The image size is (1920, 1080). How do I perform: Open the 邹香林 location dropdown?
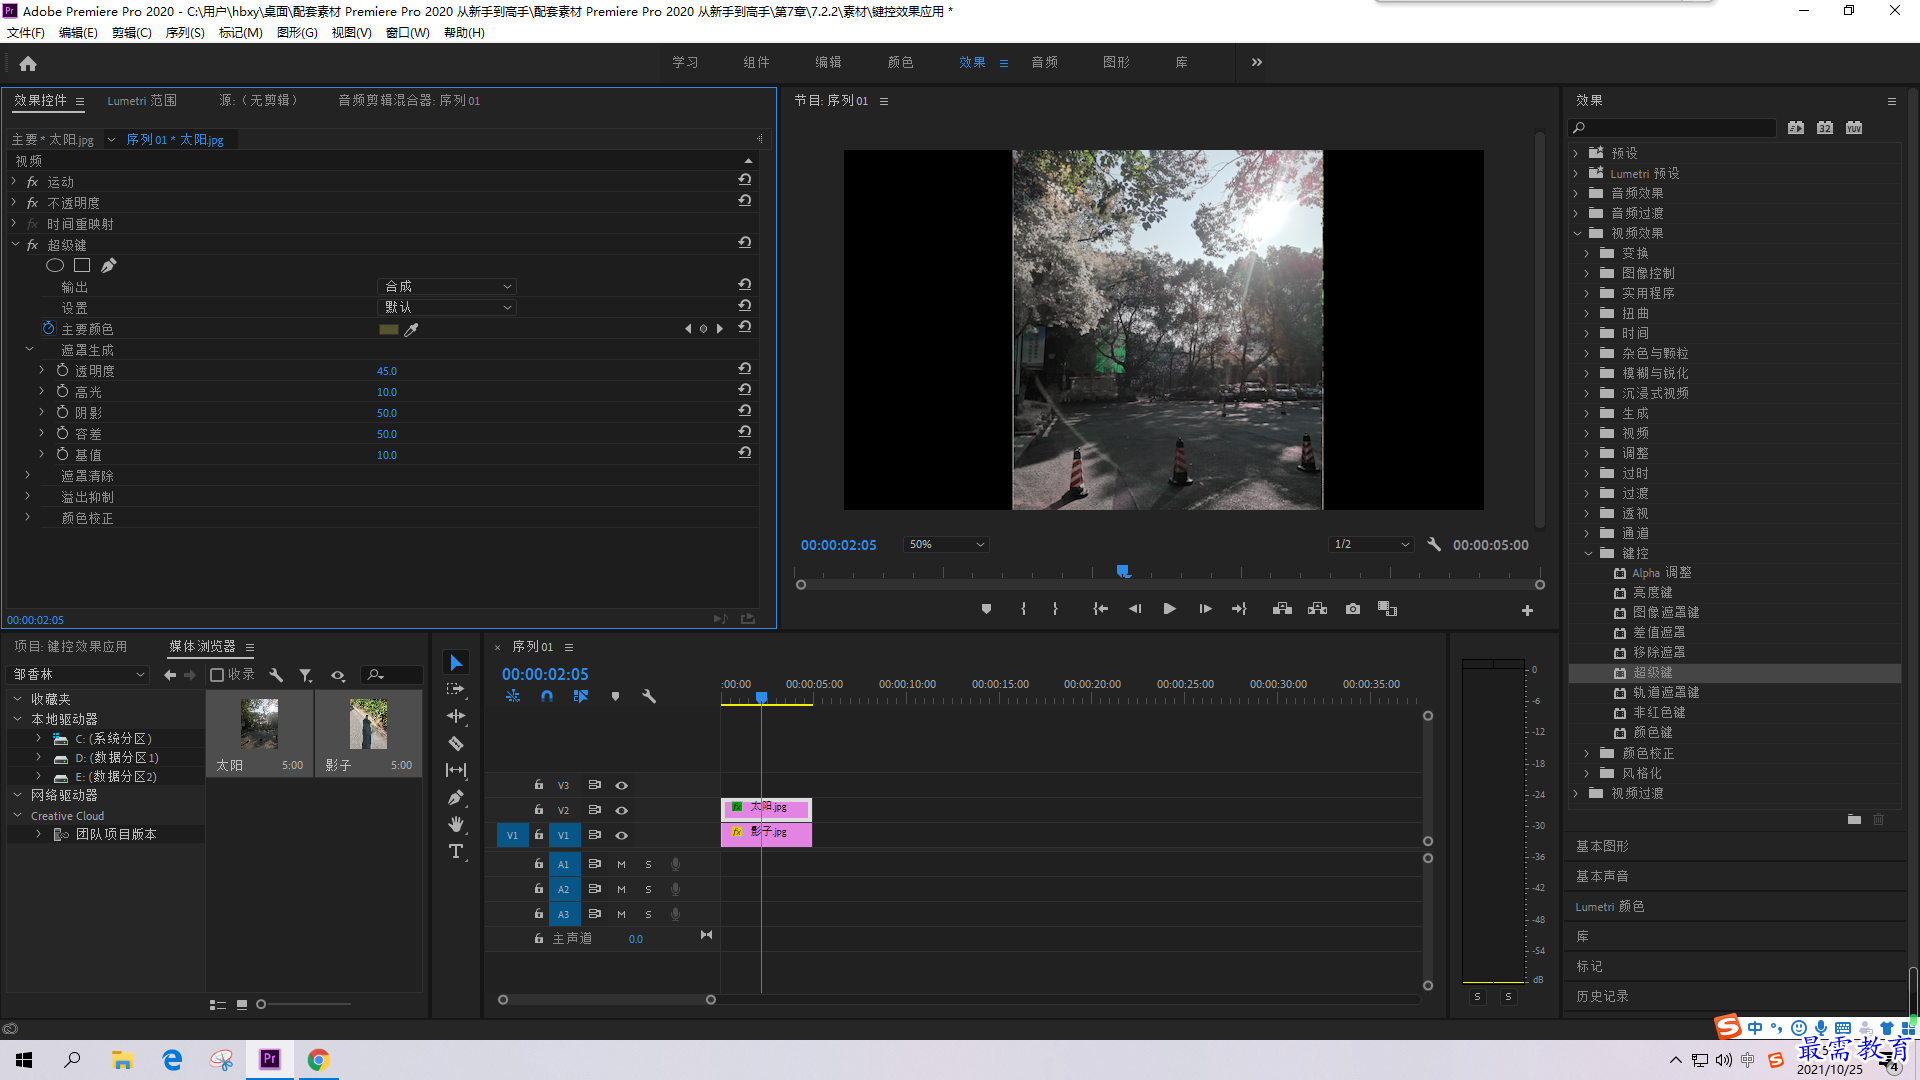[x=79, y=675]
